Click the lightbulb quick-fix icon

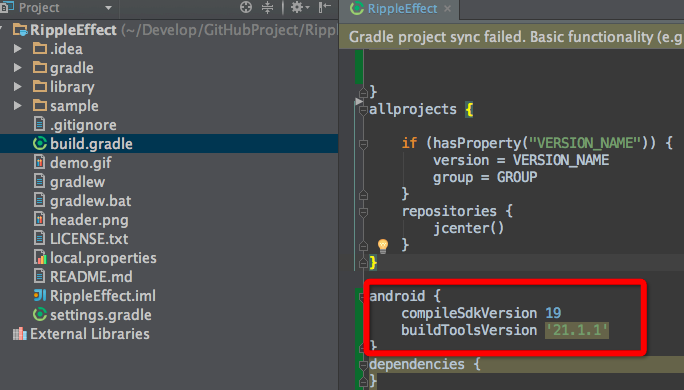pyautogui.click(x=383, y=246)
